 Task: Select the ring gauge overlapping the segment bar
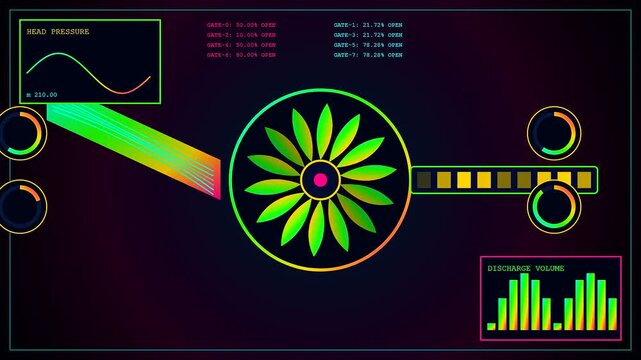point(554,207)
